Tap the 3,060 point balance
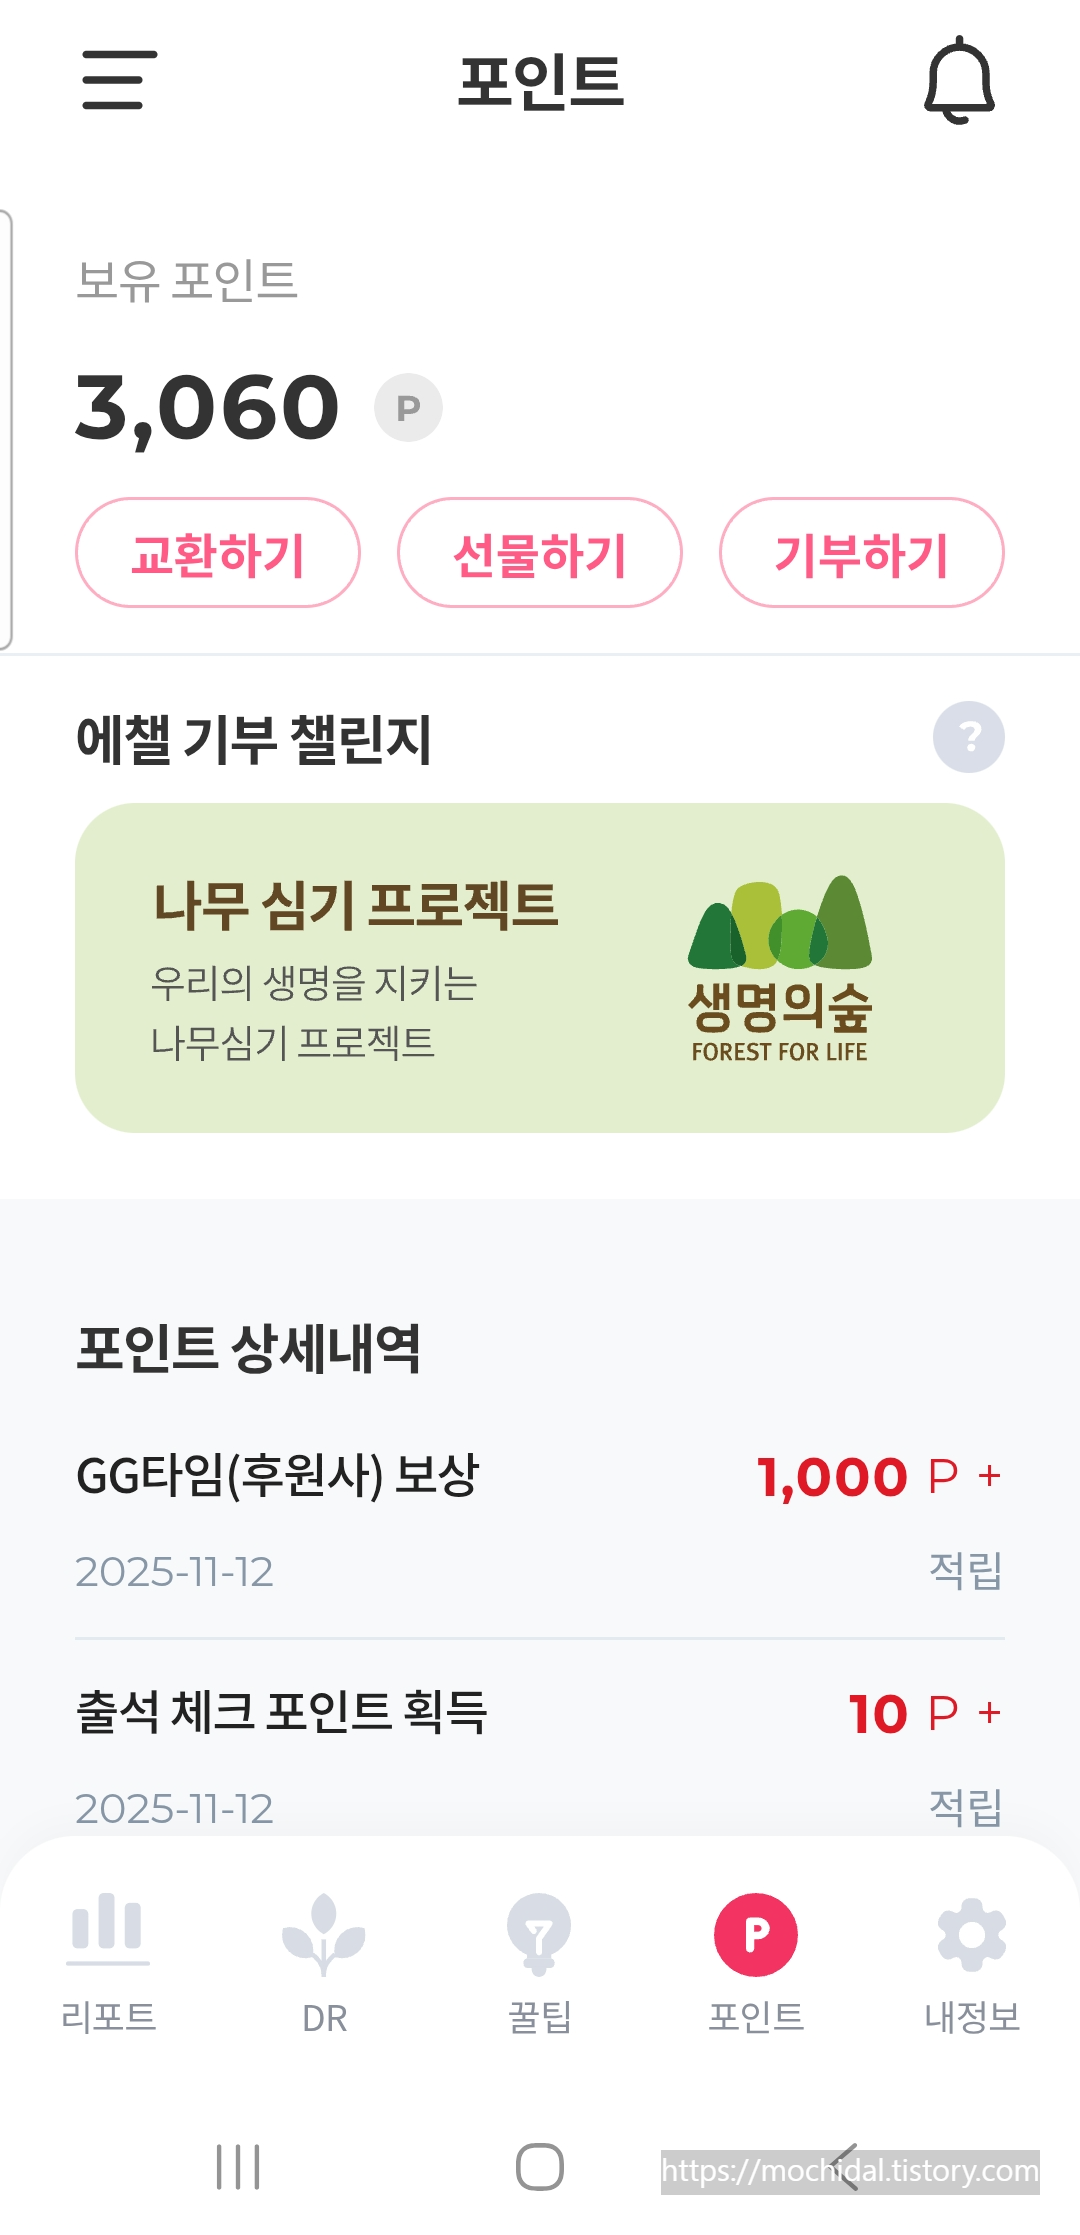 coord(208,408)
